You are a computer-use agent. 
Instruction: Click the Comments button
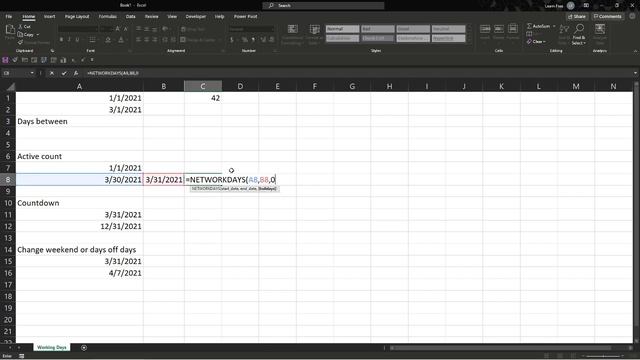tap(607, 16)
